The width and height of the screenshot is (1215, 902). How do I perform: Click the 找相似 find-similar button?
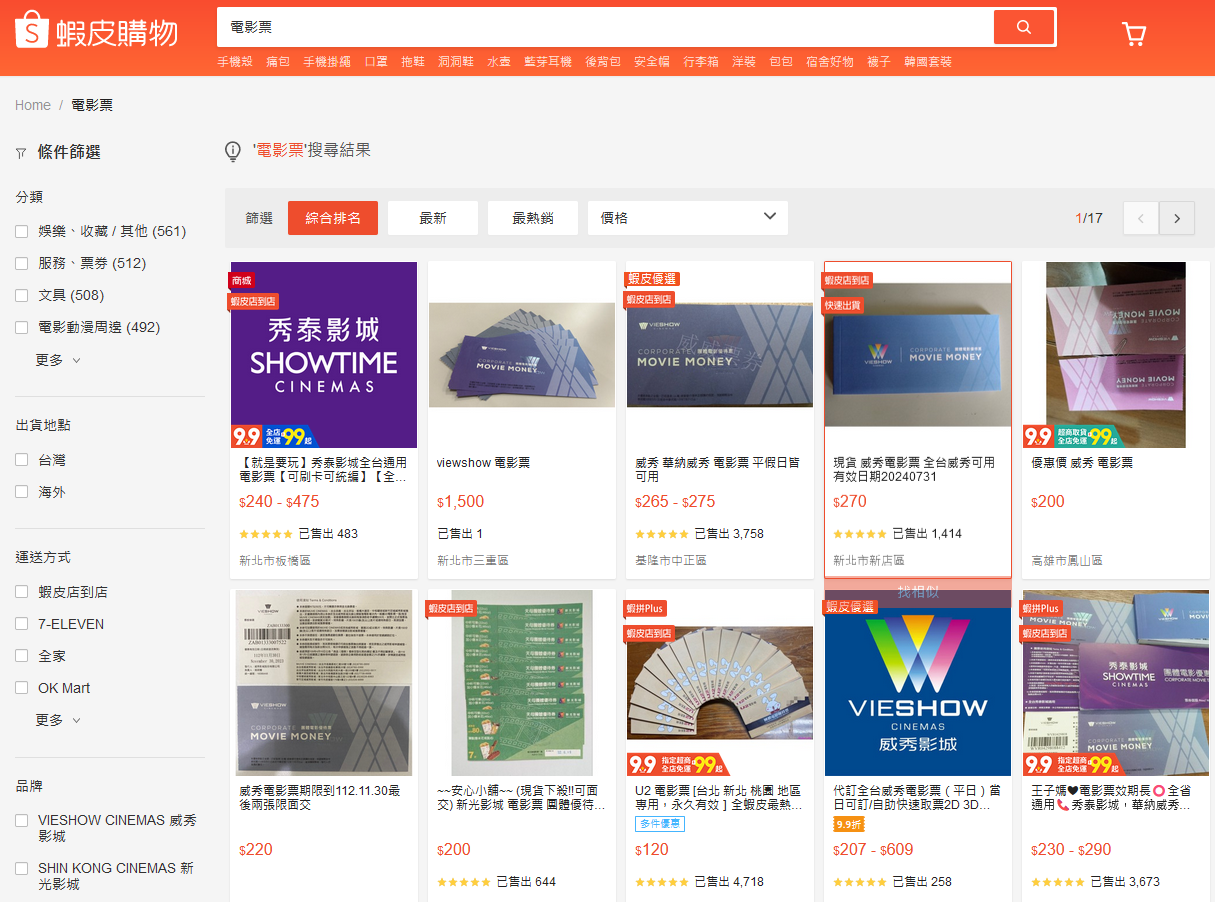click(918, 592)
